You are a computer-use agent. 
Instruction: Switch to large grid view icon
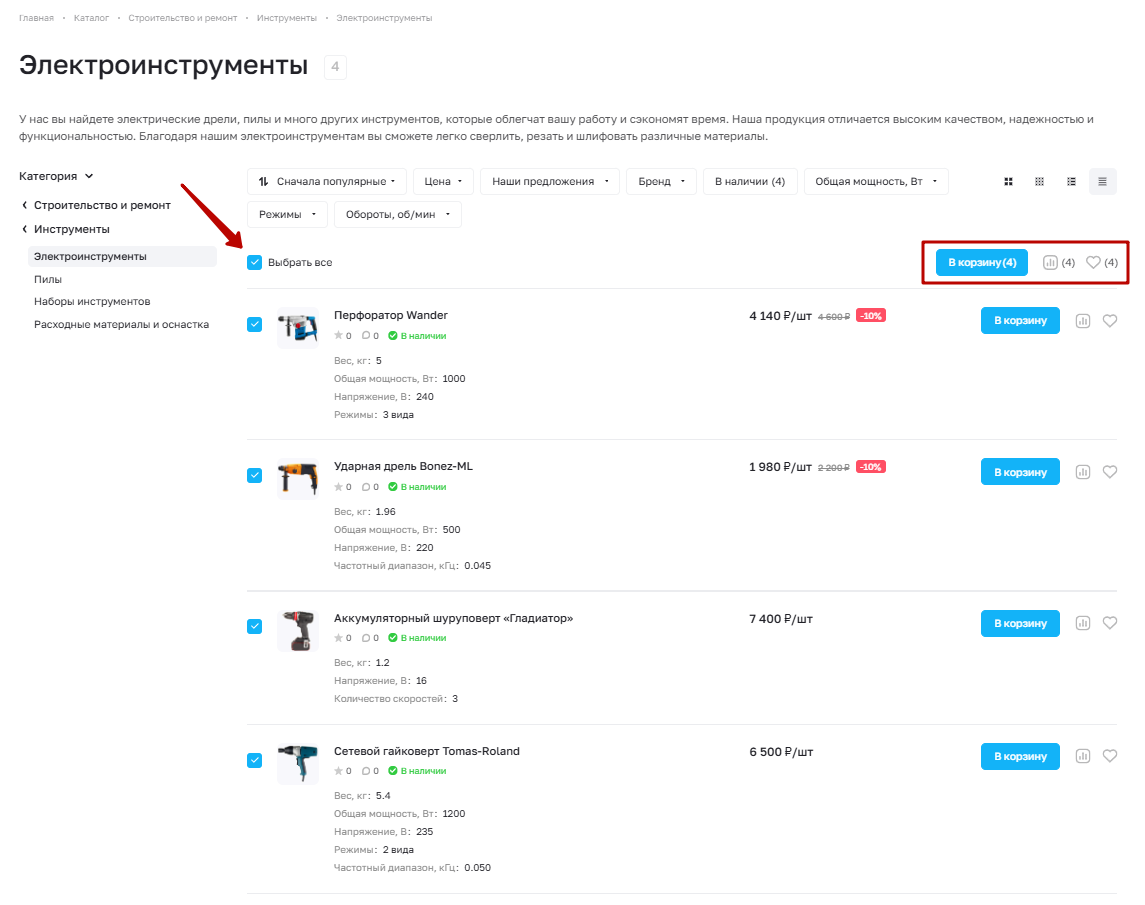(x=1008, y=181)
